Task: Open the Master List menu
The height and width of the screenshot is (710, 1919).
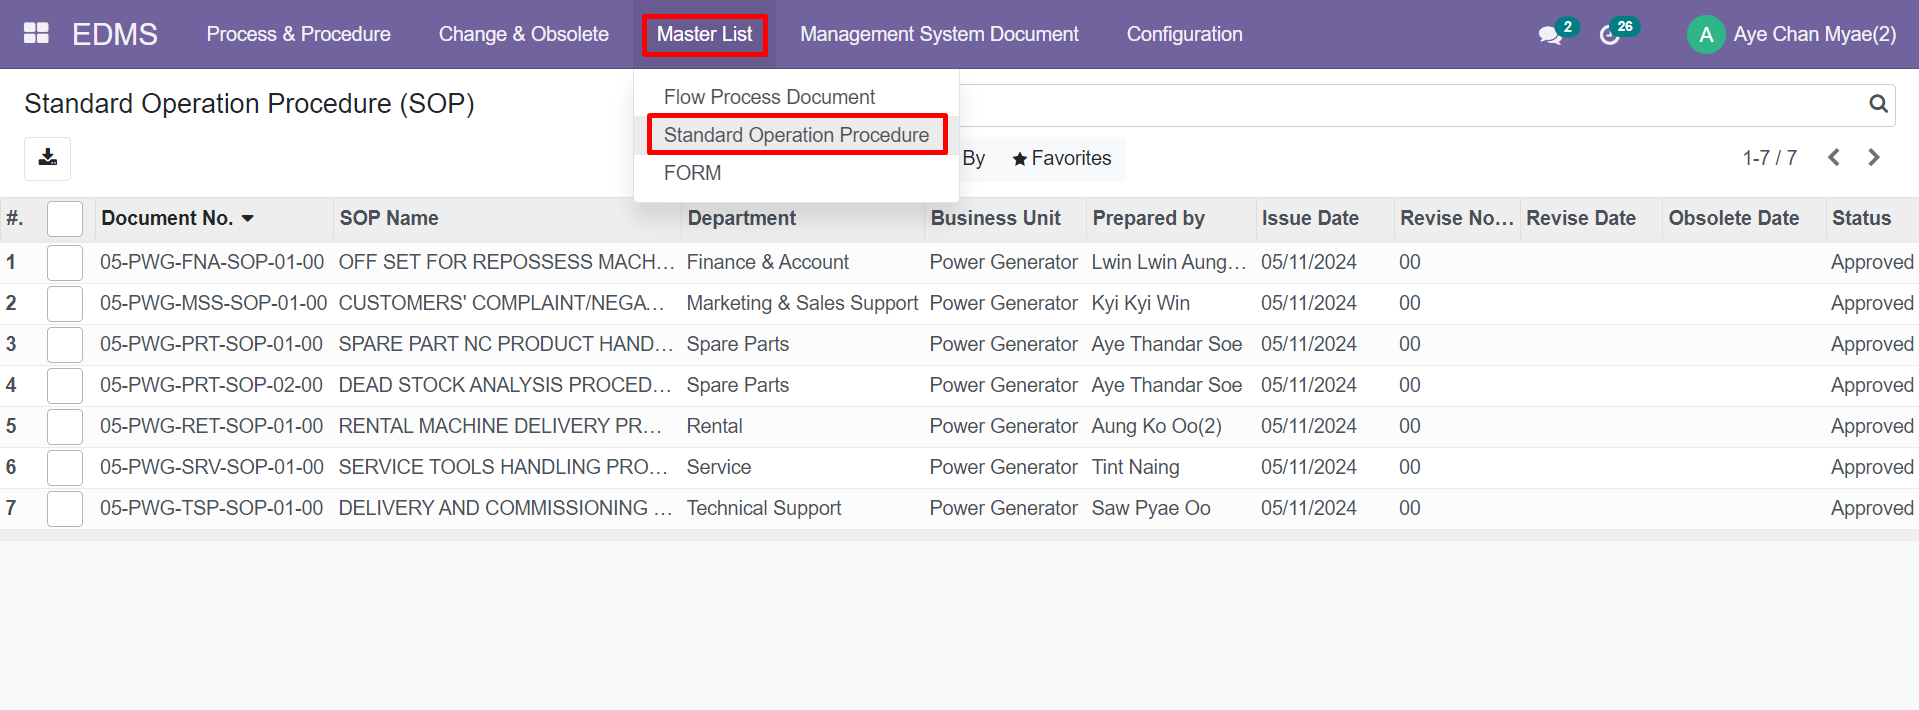Action: click(x=704, y=34)
